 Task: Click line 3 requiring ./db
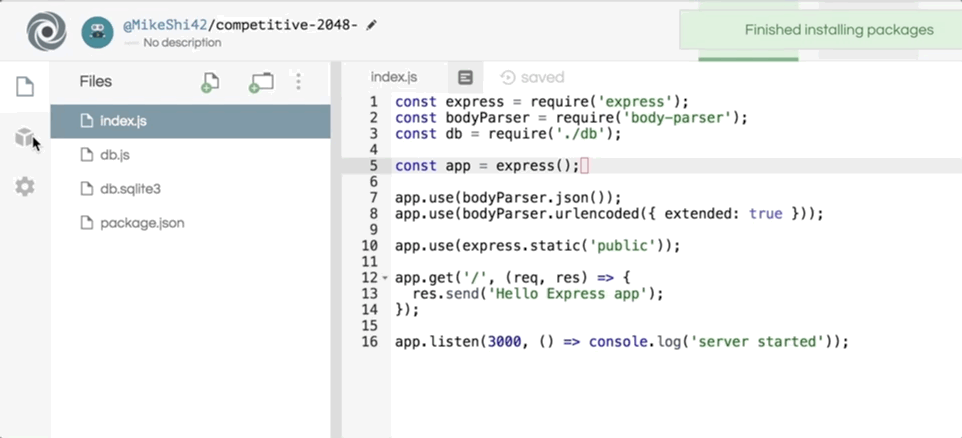509,134
